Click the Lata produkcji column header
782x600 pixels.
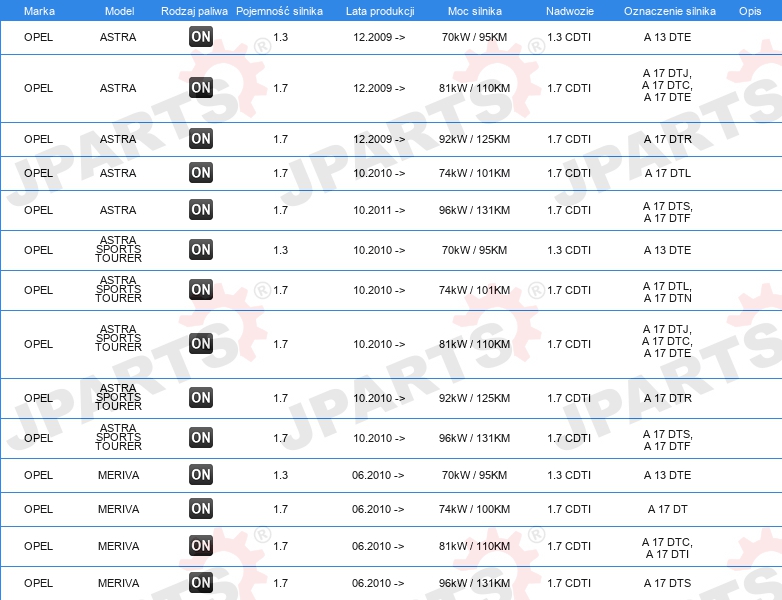pyautogui.click(x=380, y=11)
